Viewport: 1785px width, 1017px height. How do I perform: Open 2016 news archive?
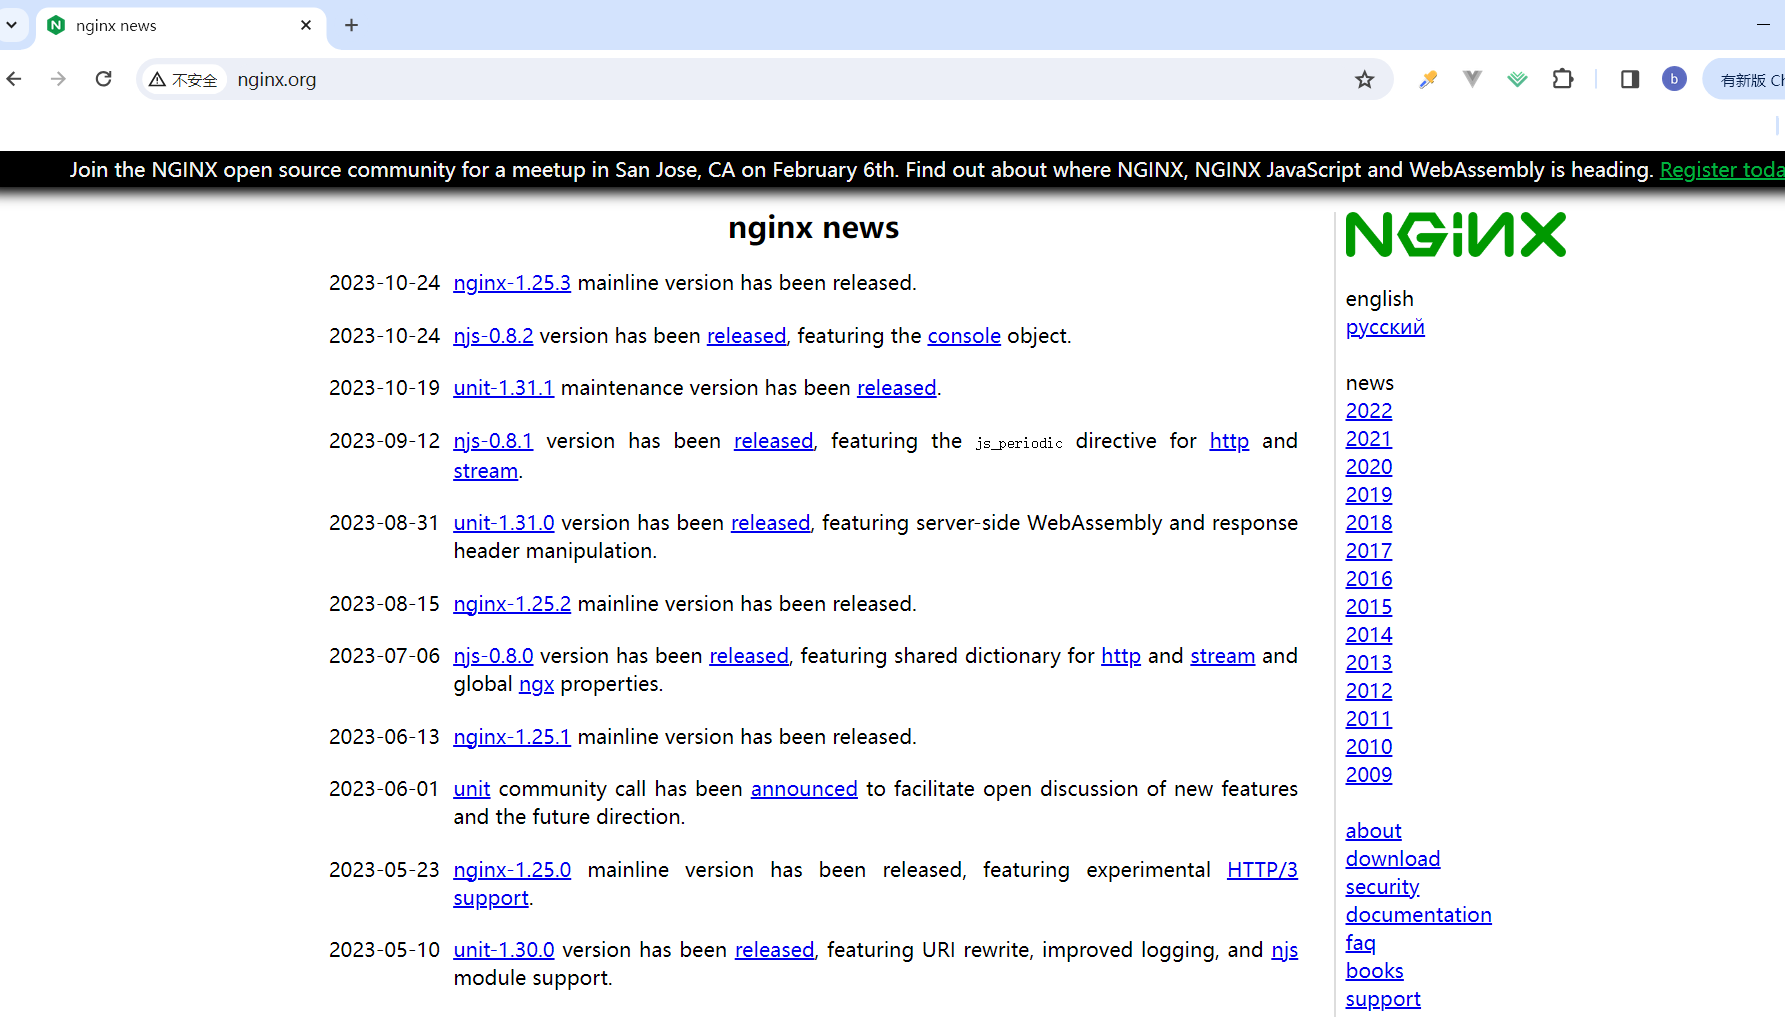(x=1369, y=579)
